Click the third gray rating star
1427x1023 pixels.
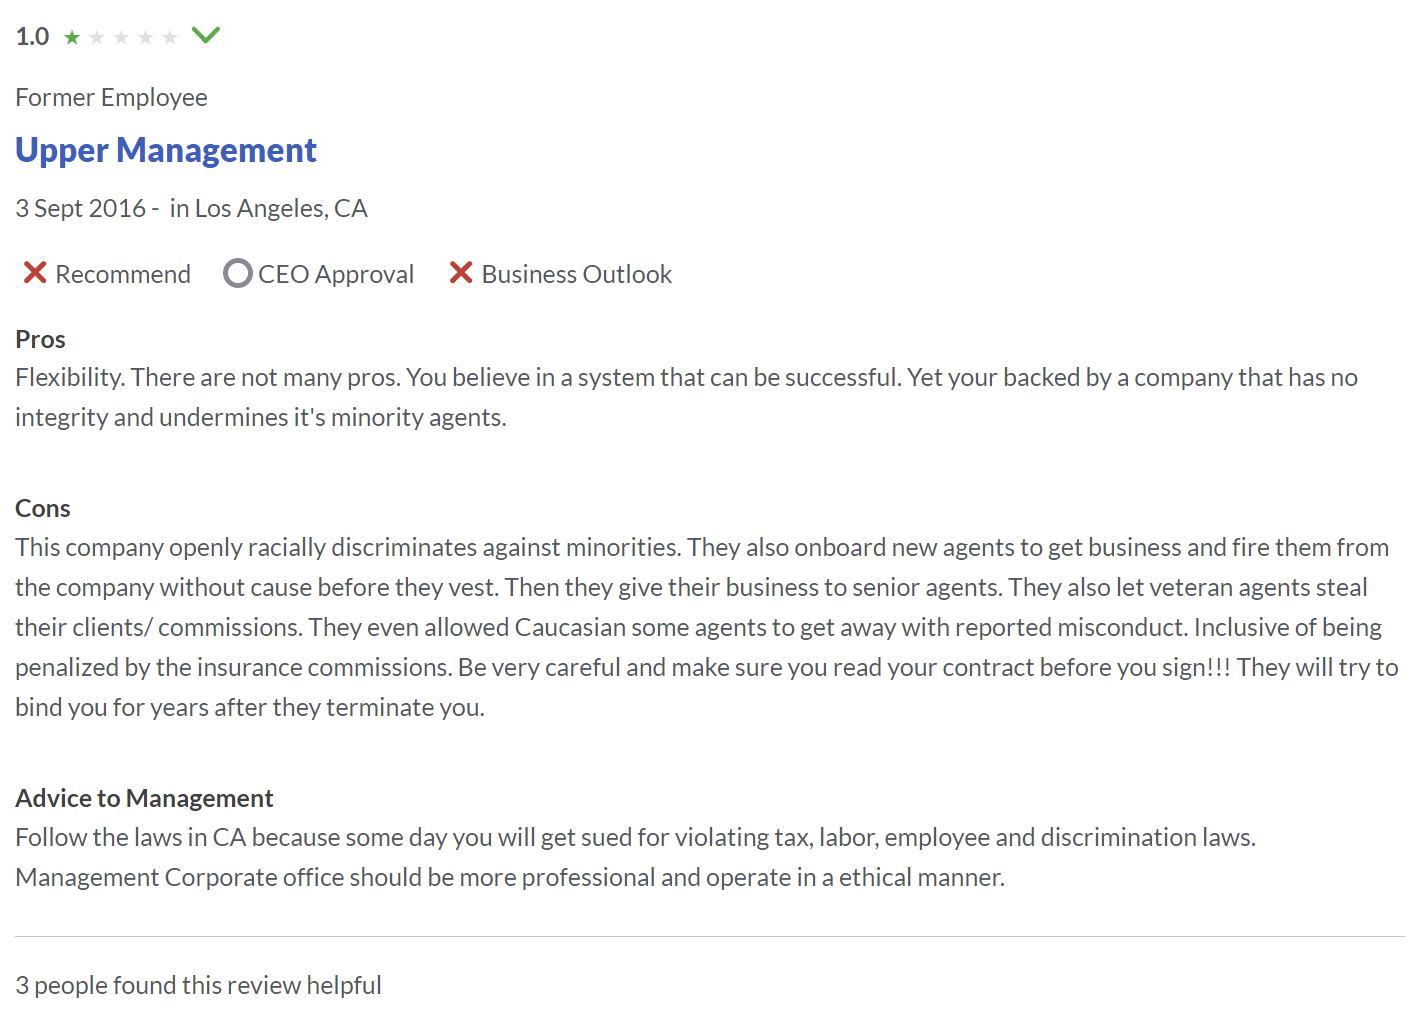click(121, 38)
